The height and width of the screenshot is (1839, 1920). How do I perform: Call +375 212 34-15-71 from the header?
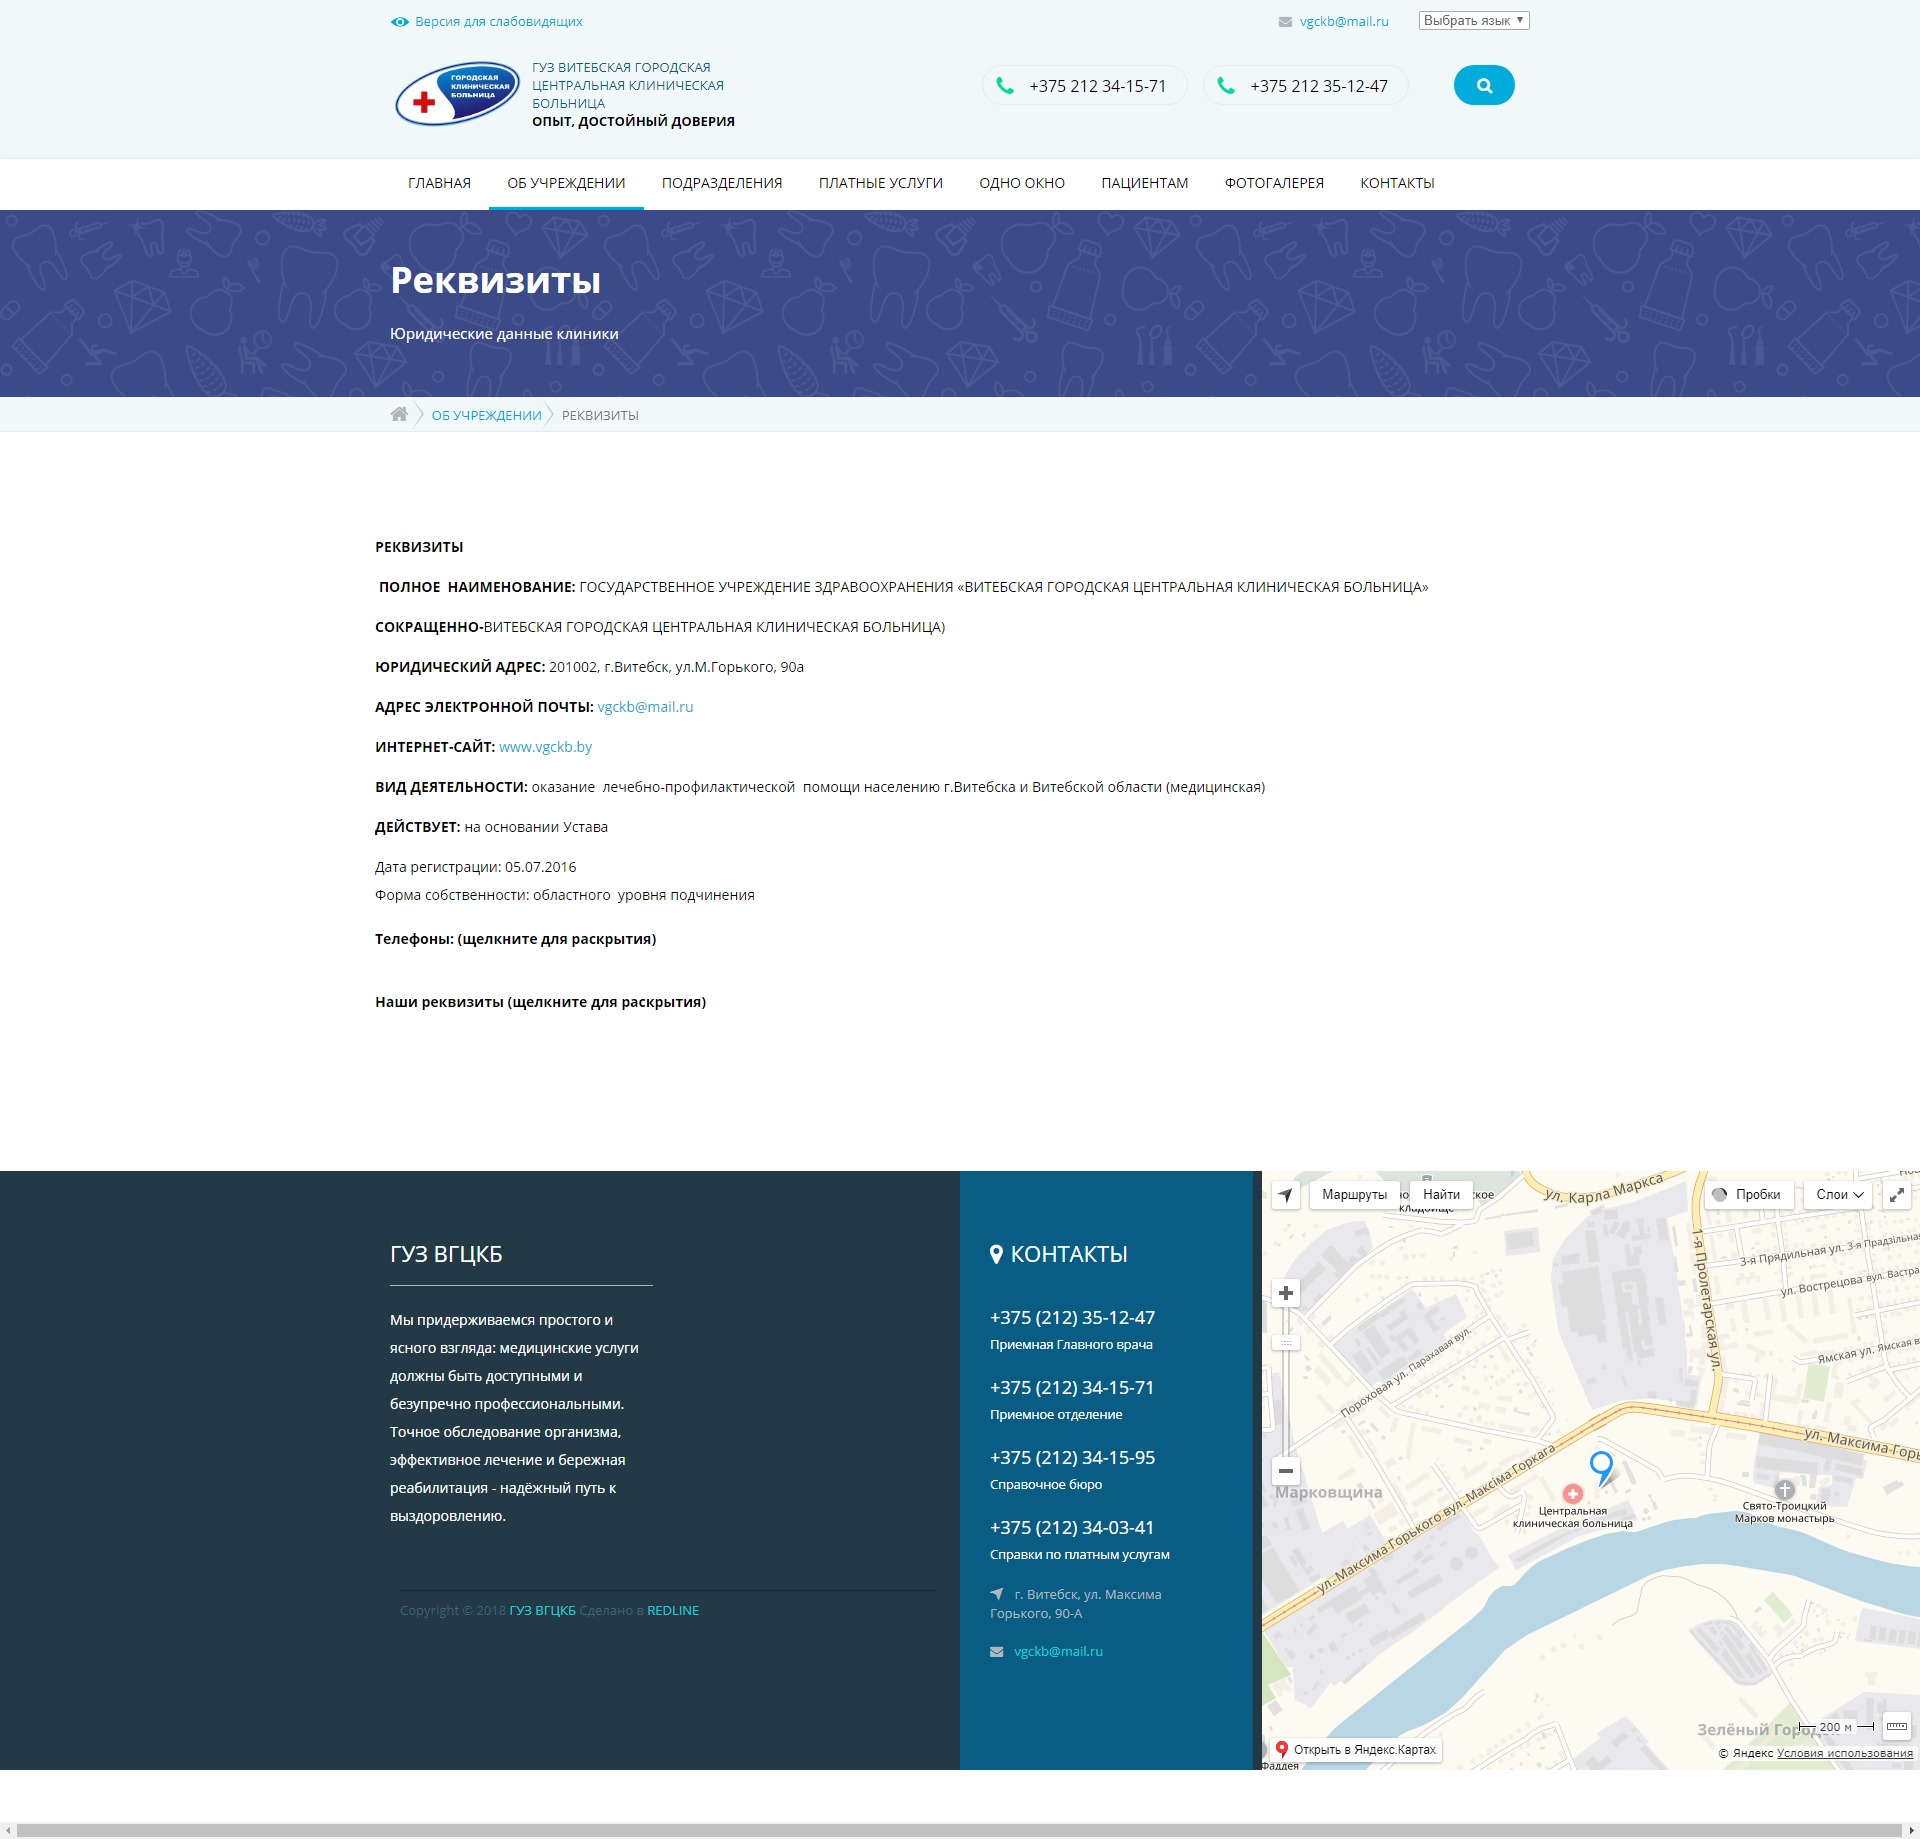point(1097,86)
